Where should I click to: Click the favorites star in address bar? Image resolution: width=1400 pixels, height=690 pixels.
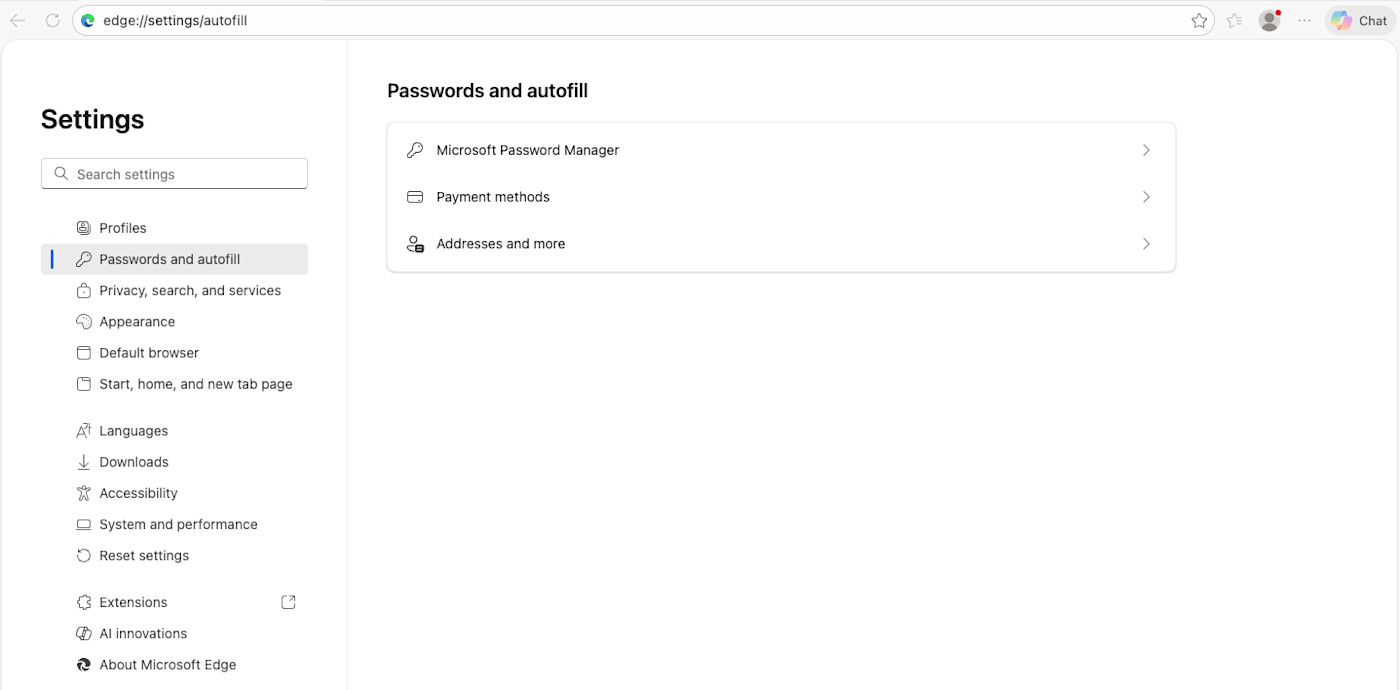(x=1199, y=20)
